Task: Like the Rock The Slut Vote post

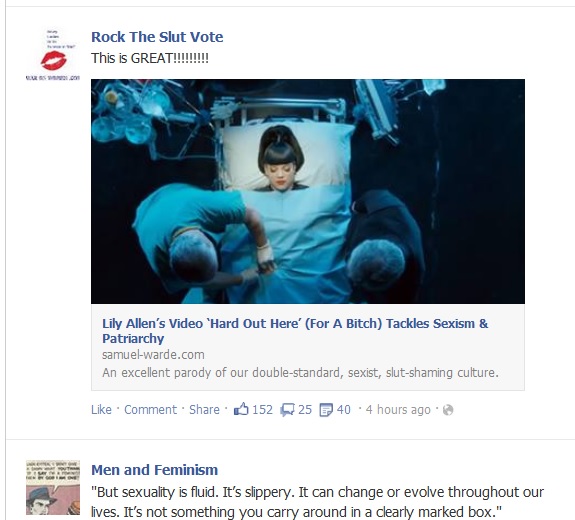Action: tap(101, 409)
